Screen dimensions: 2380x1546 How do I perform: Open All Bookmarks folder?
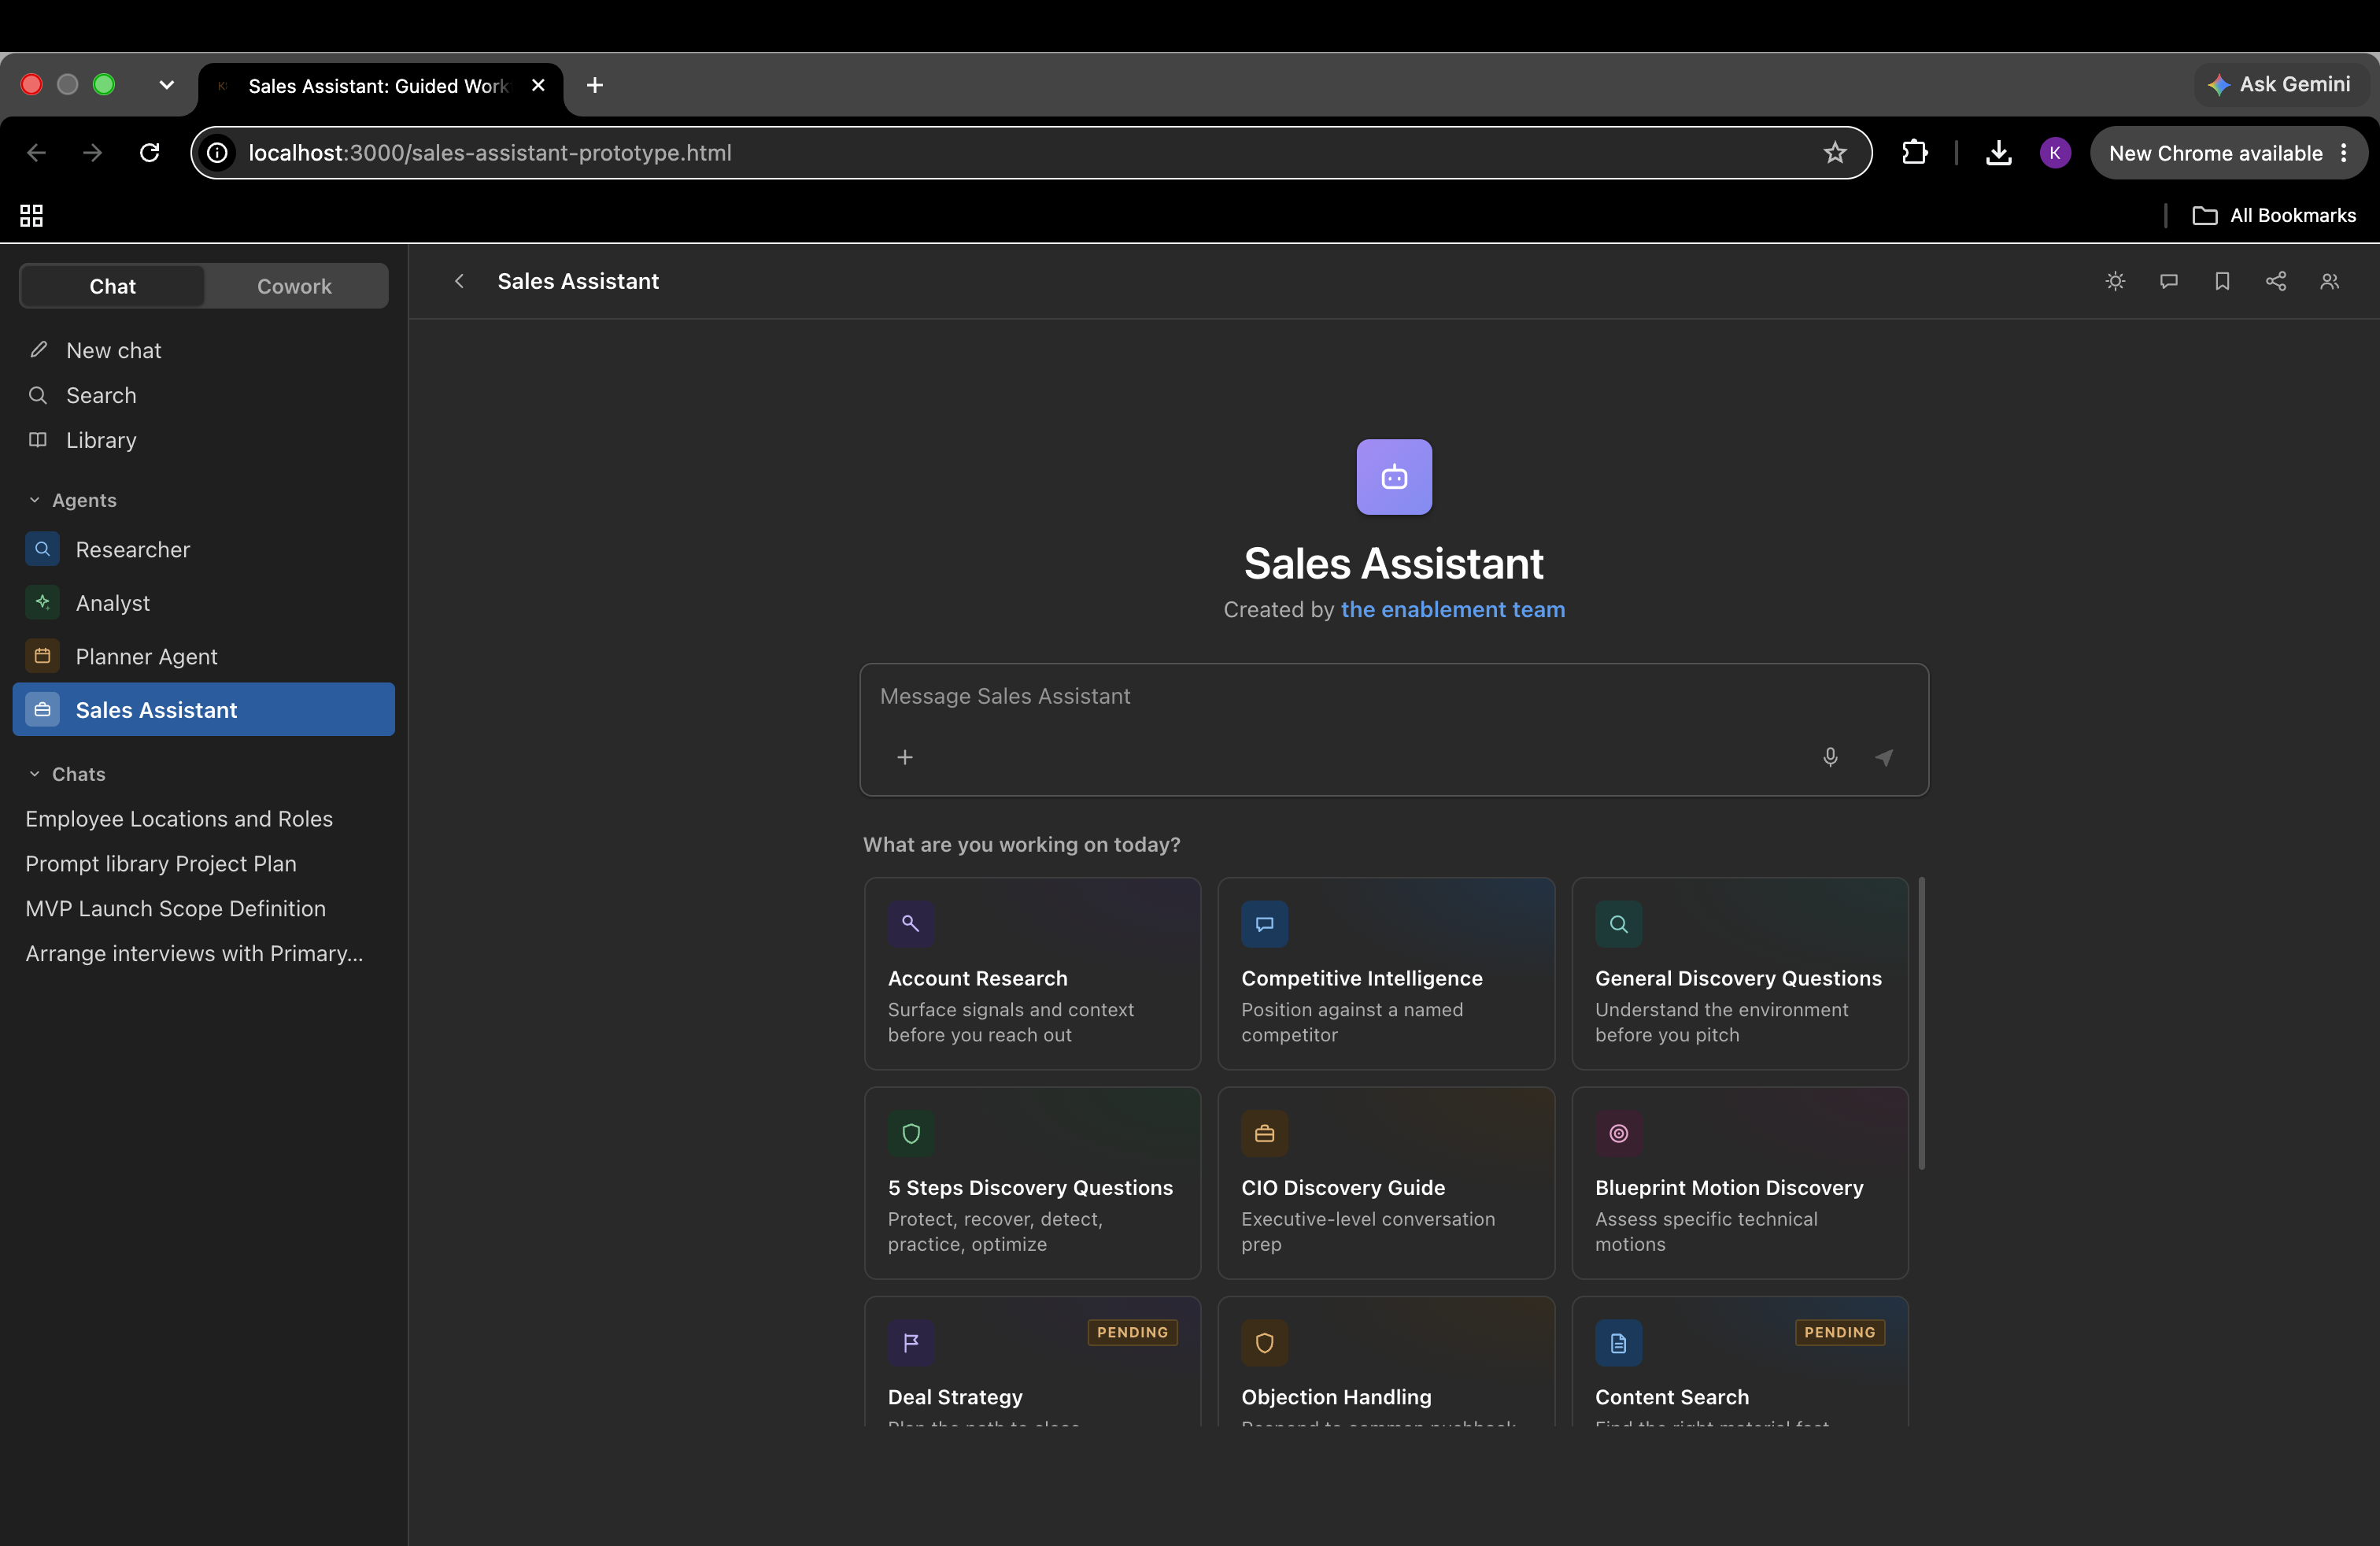click(x=2274, y=215)
